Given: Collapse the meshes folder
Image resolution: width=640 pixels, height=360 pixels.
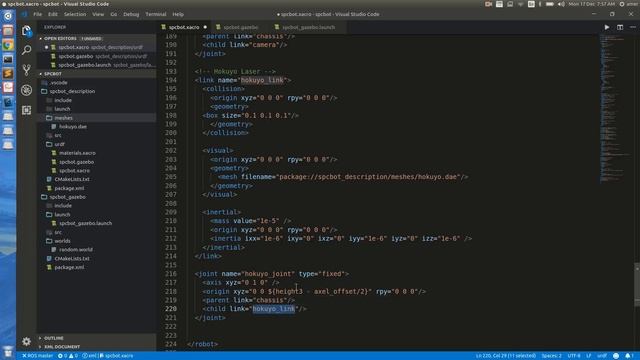Looking at the screenshot, I should 63,118.
